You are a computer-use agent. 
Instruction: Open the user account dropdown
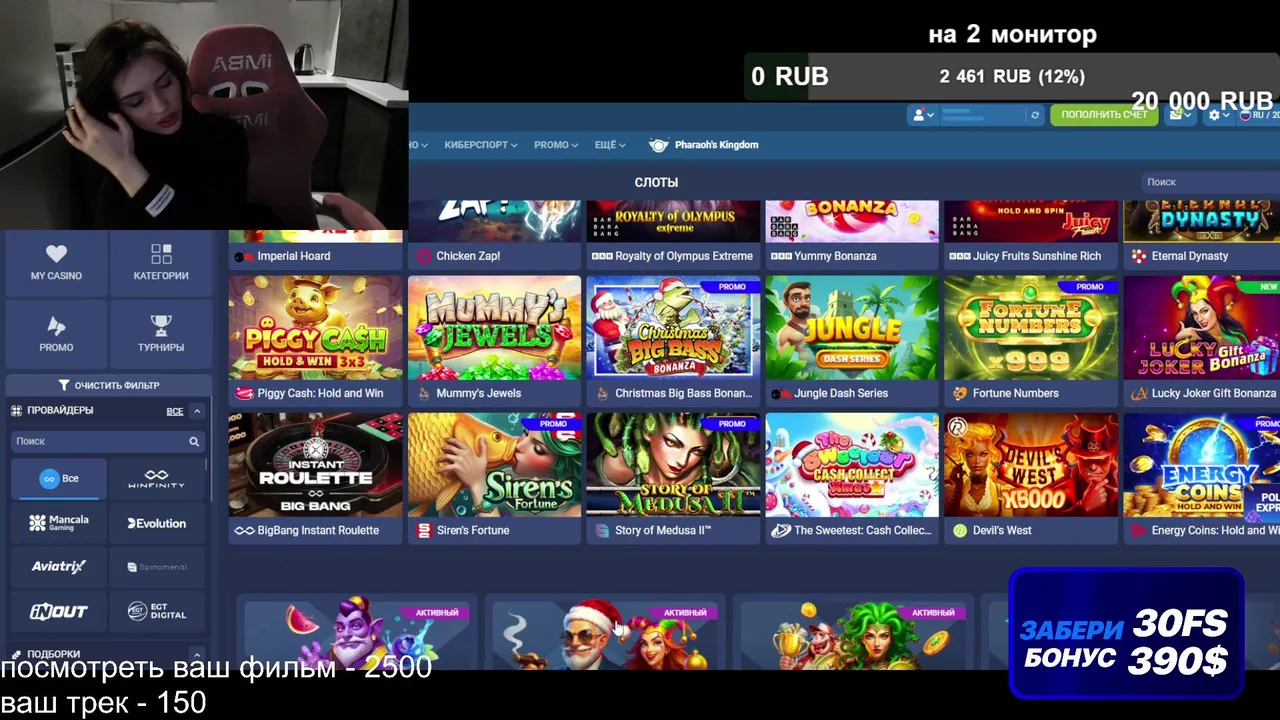coord(922,115)
